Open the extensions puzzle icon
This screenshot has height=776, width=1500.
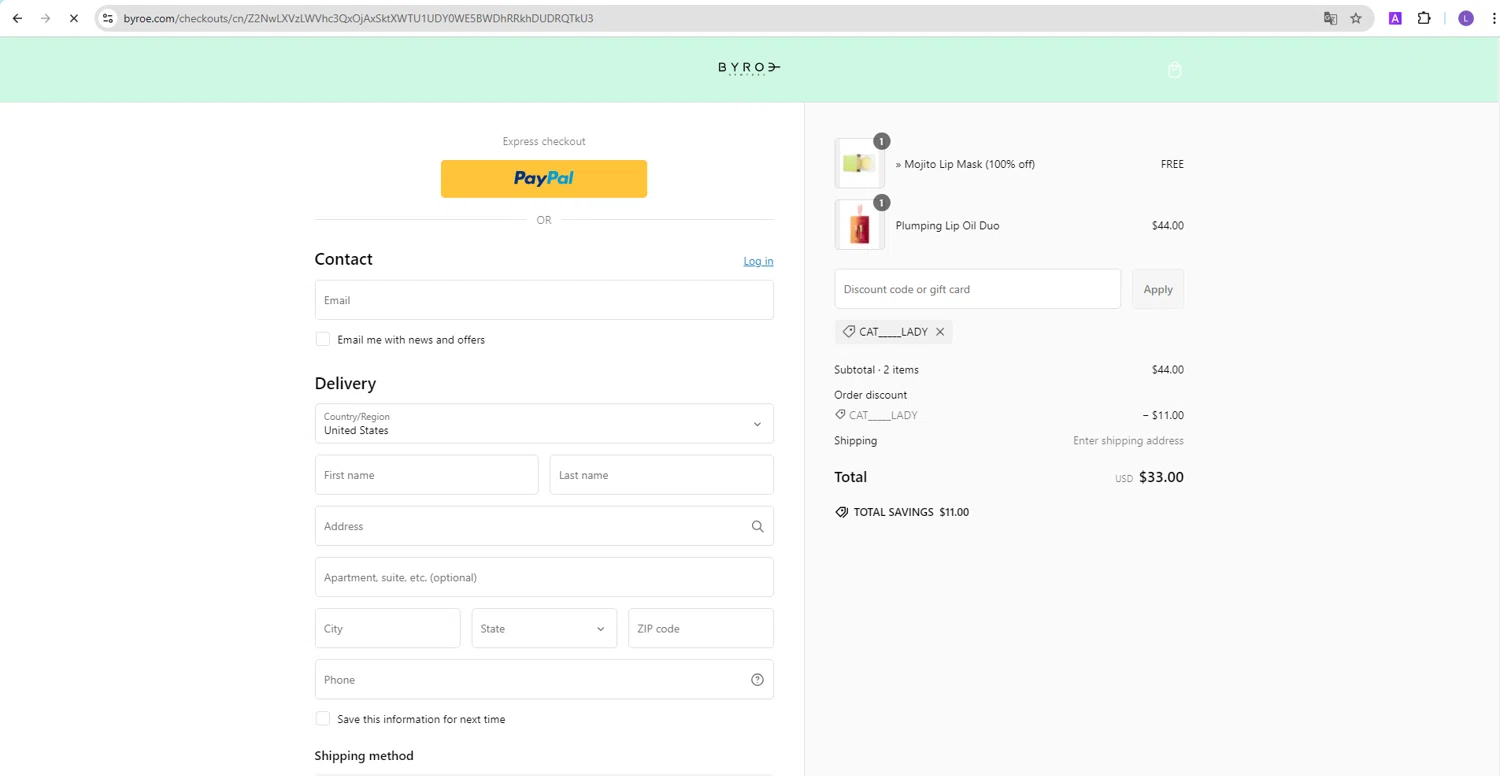tap(1424, 18)
